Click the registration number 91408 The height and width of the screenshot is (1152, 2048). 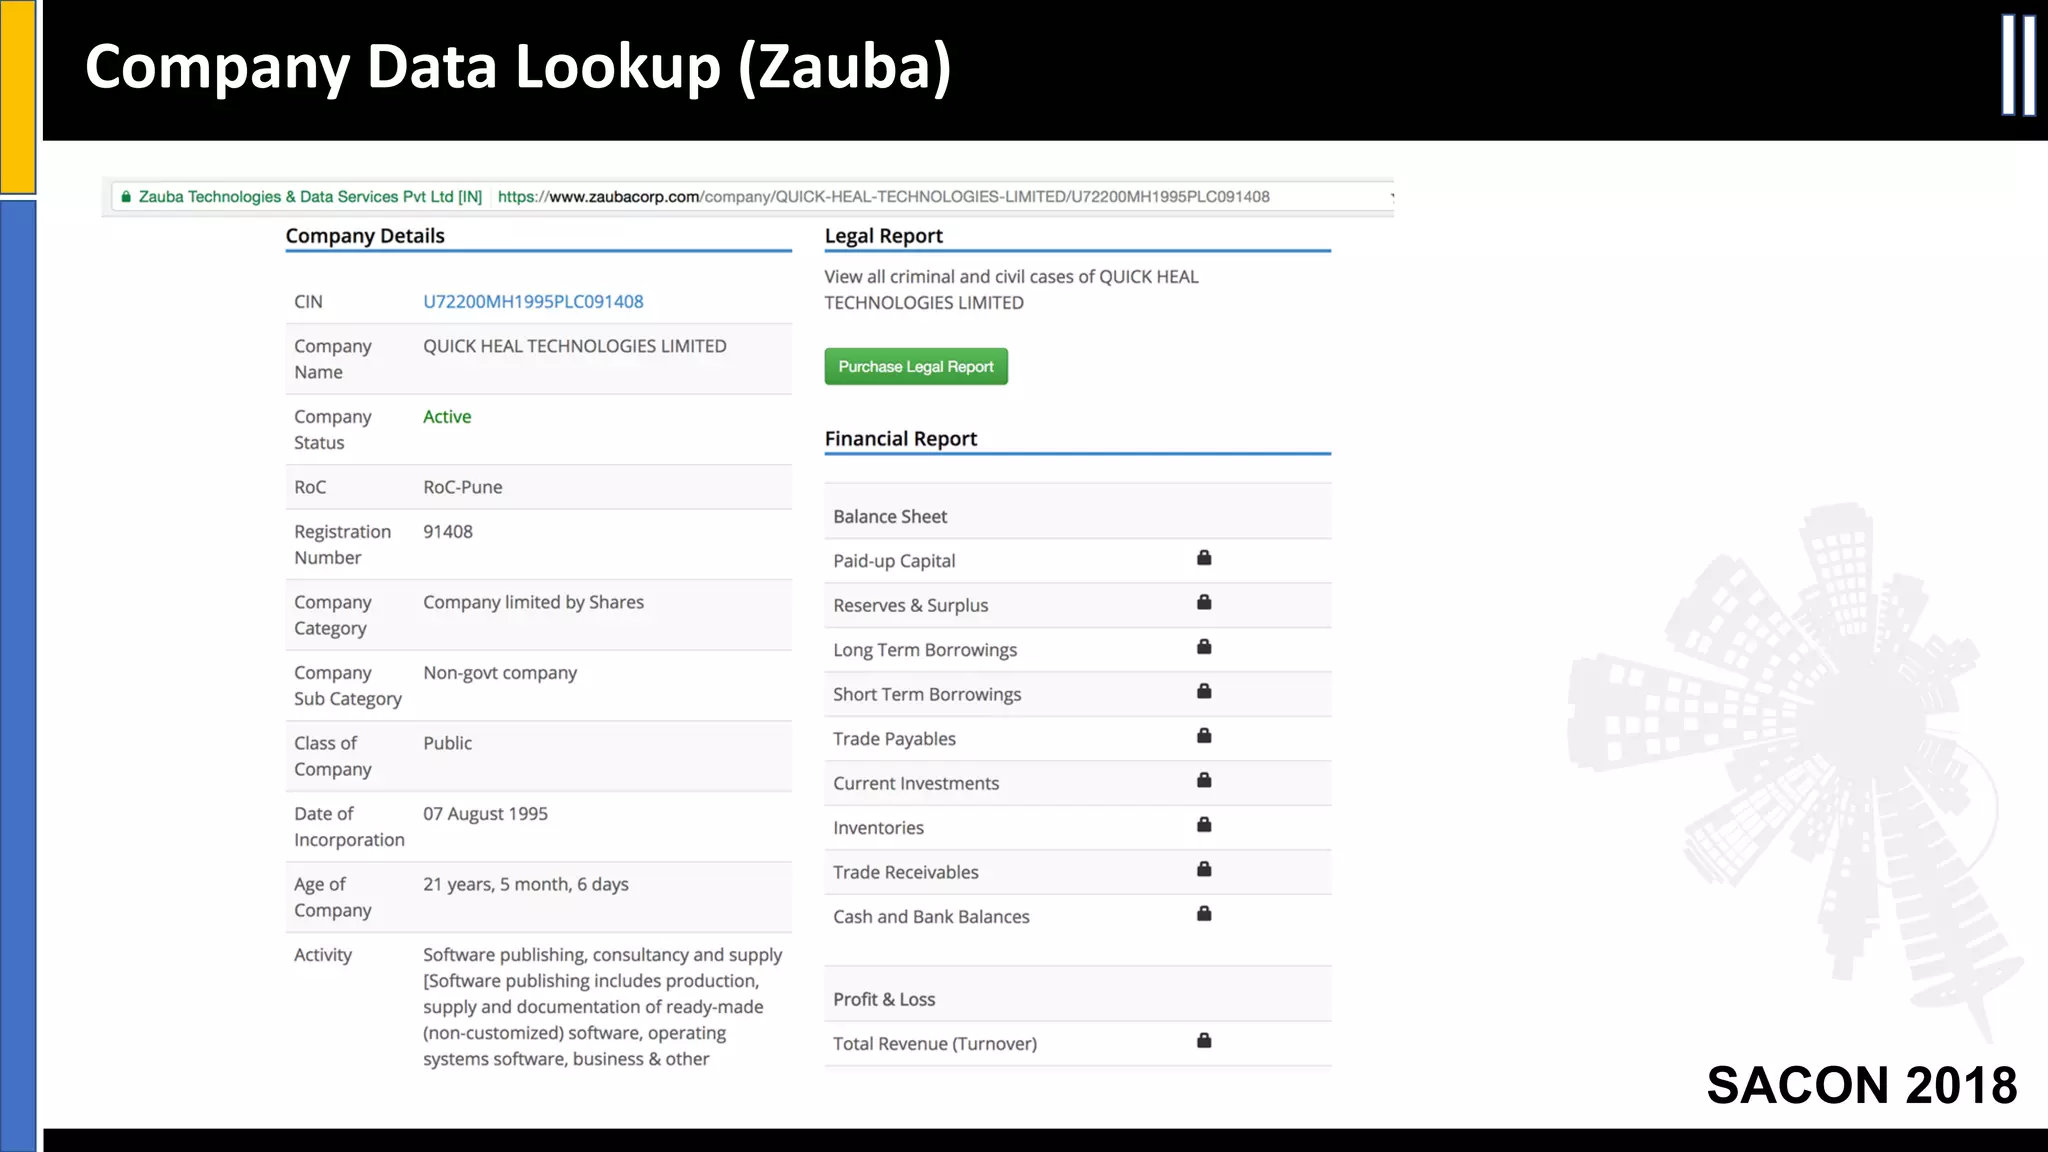tap(448, 532)
